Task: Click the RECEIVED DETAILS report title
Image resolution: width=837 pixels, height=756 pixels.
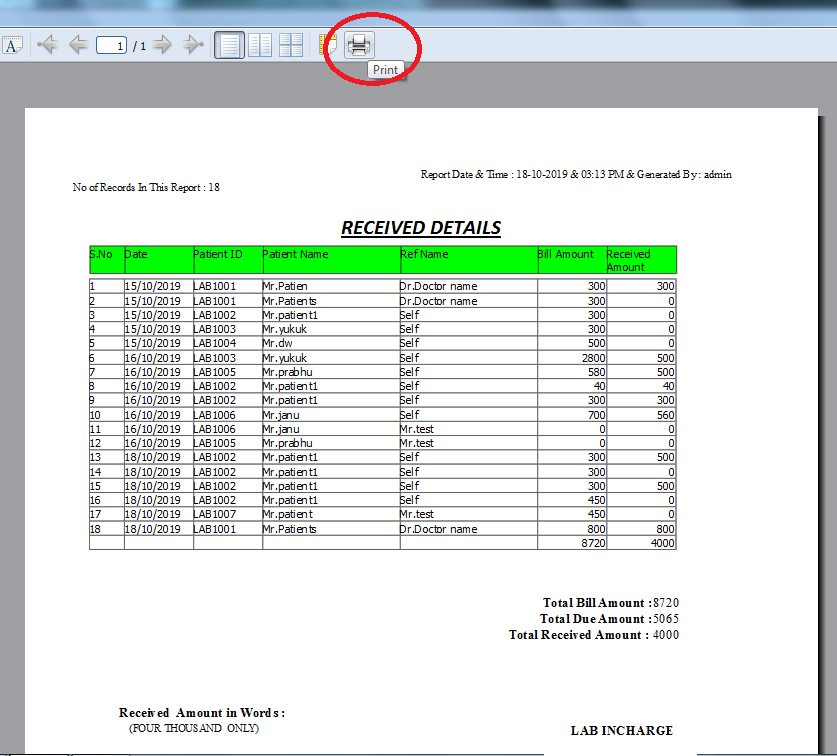Action: pyautogui.click(x=421, y=228)
